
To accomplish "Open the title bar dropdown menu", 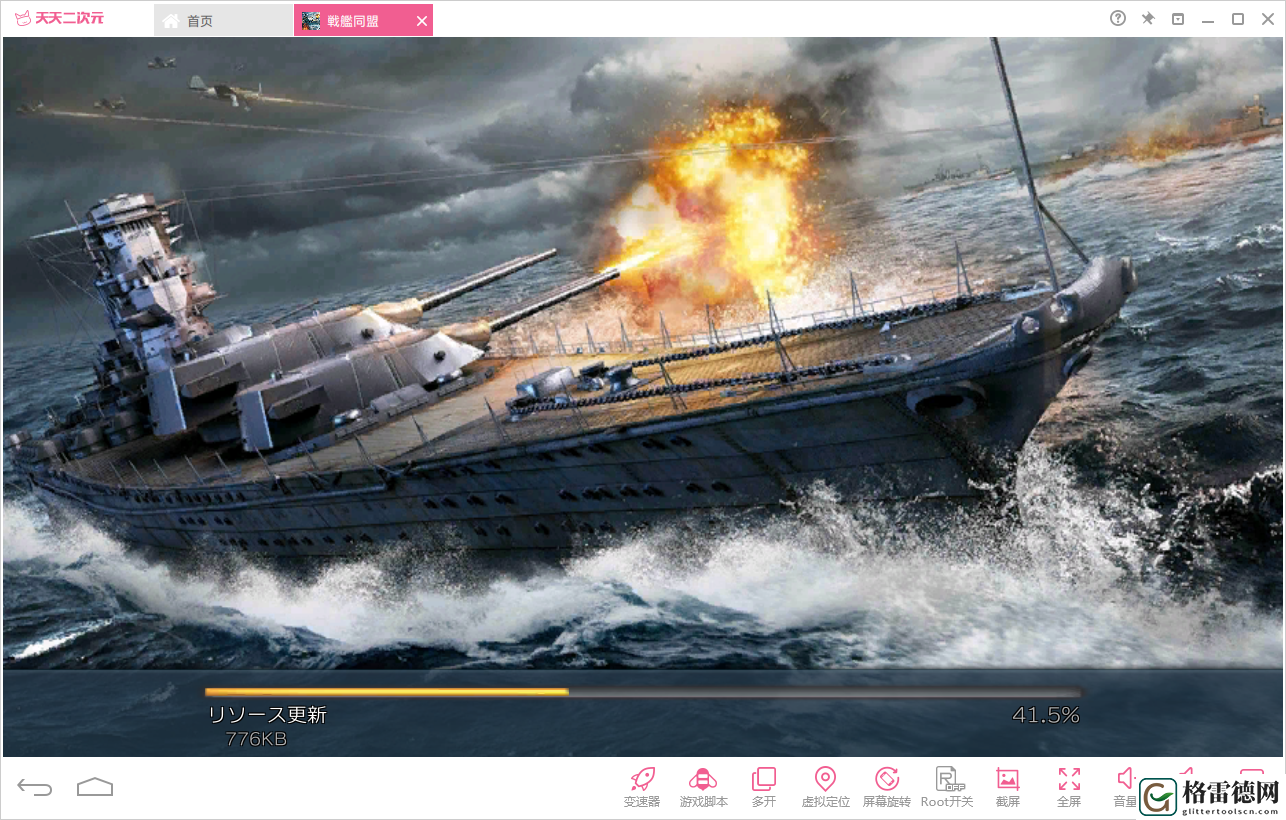I will point(1178,19).
